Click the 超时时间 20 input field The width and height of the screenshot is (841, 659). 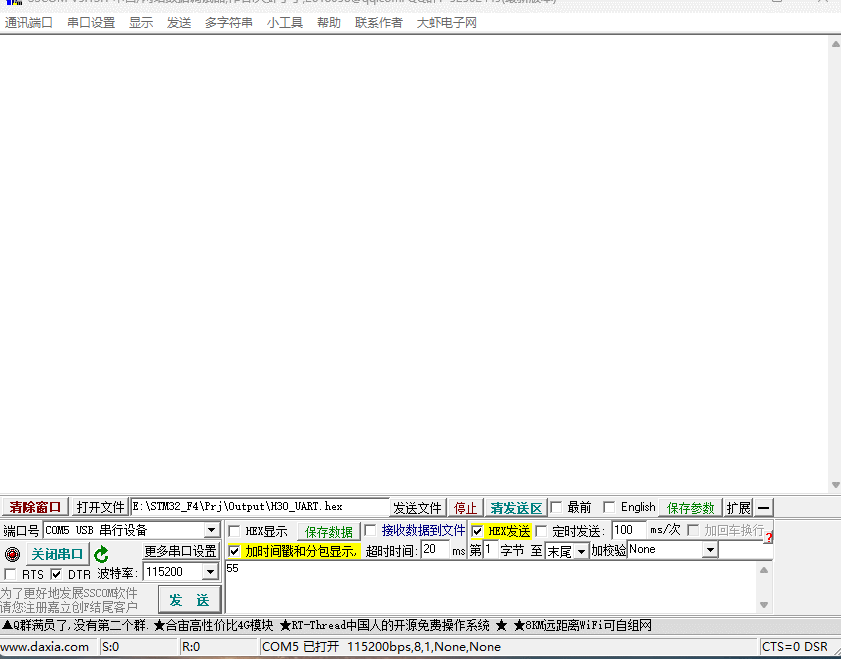coord(435,550)
